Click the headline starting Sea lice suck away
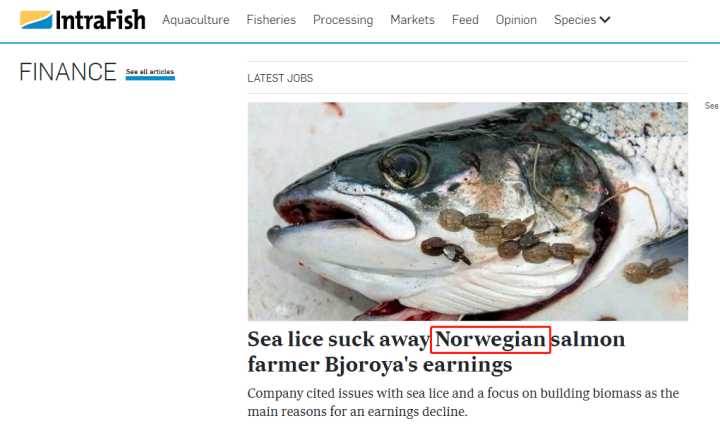Screen dimensions: 720x428 (436, 352)
